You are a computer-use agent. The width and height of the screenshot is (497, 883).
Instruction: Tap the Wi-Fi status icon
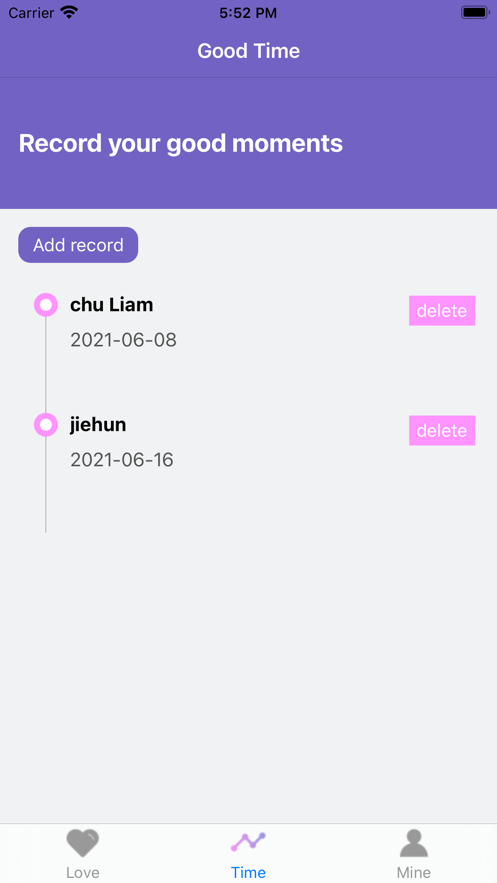click(69, 12)
